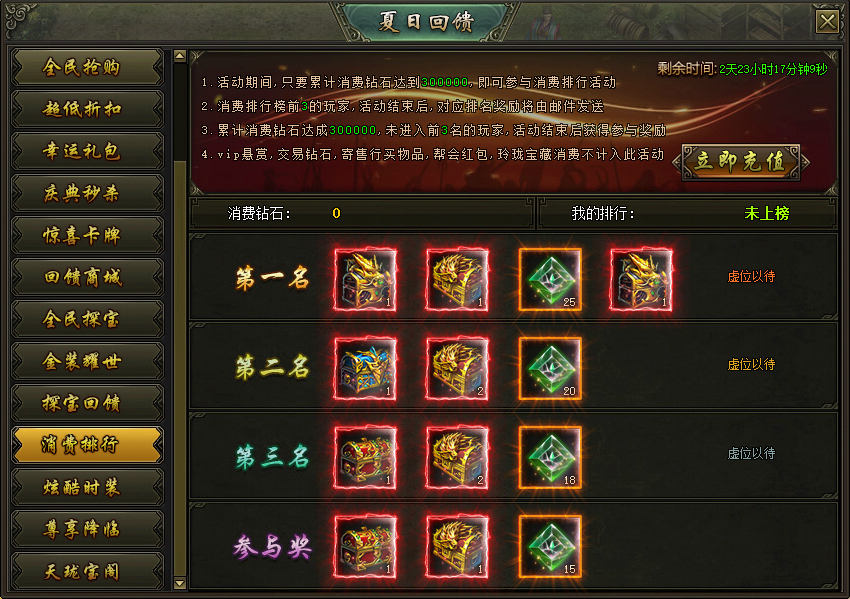This screenshot has width=850, height=599.
Task: Open the 幸运礼包 tab
Action: click(x=87, y=151)
